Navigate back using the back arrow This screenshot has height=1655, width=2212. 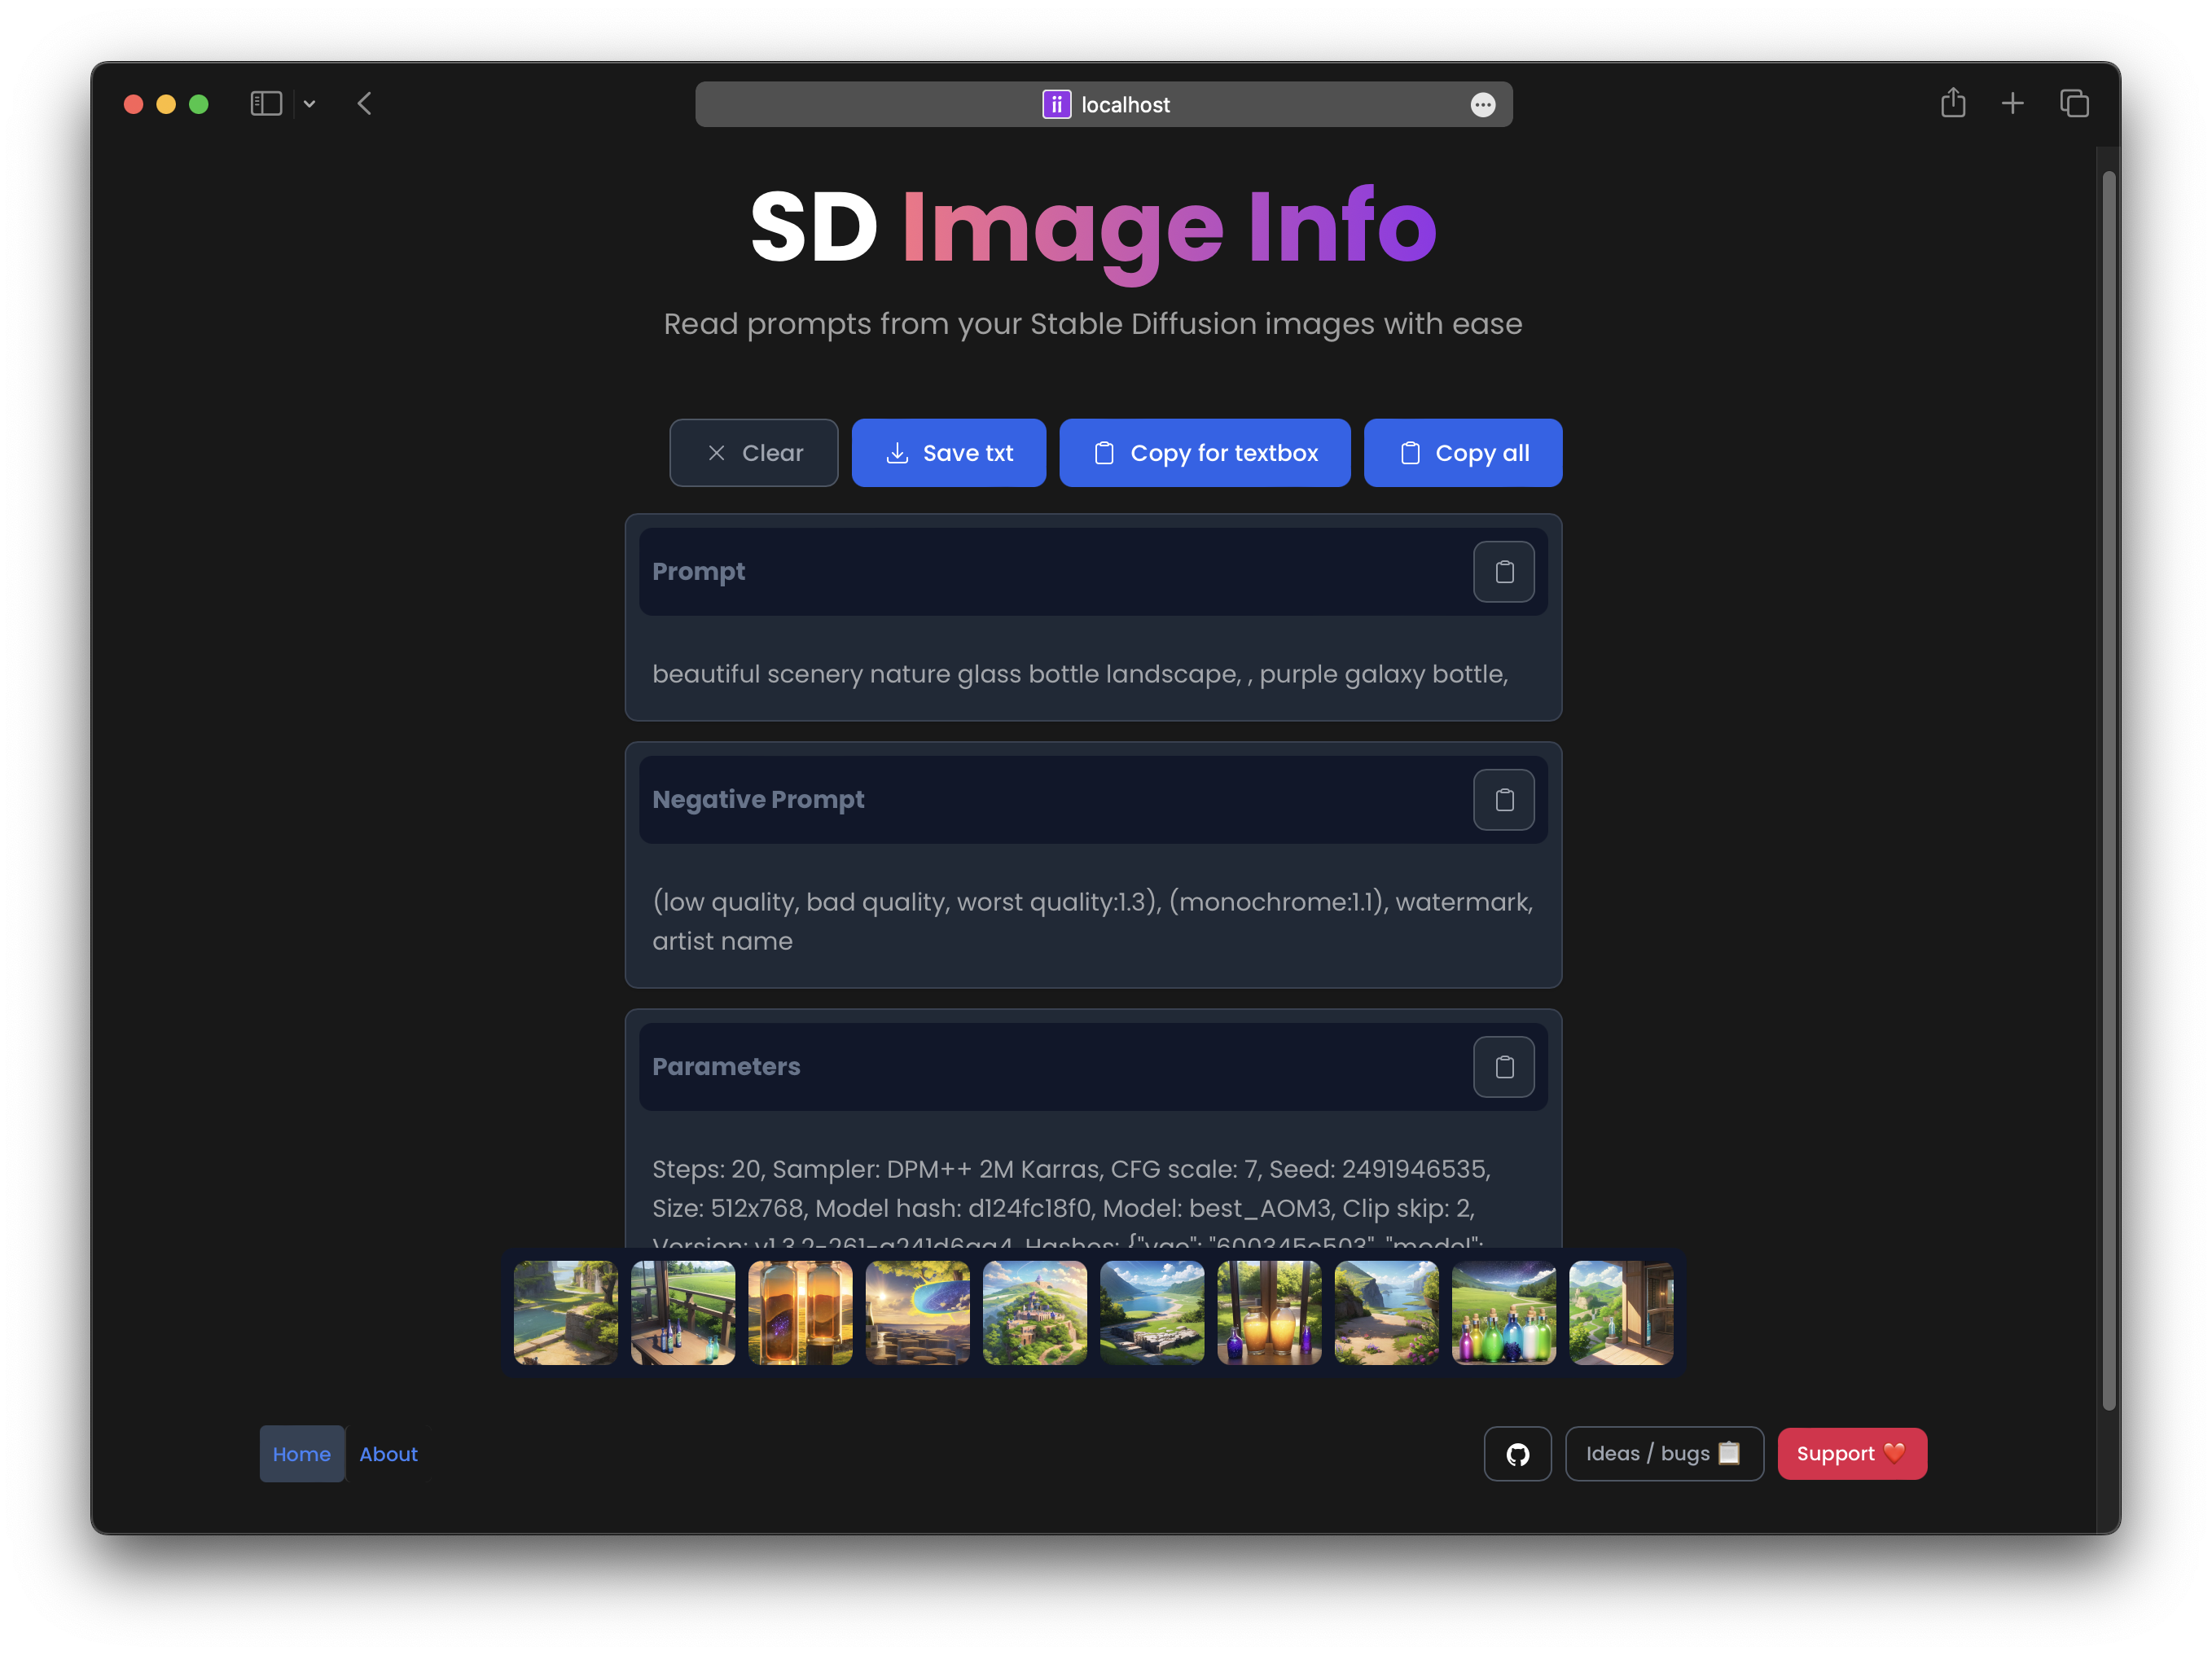click(364, 103)
